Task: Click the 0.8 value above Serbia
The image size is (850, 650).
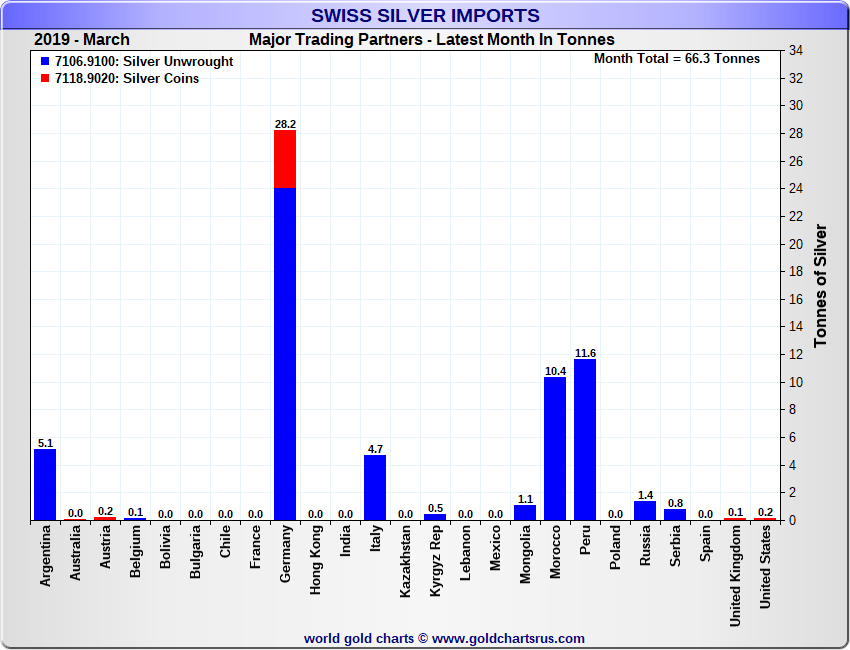Action: [675, 503]
